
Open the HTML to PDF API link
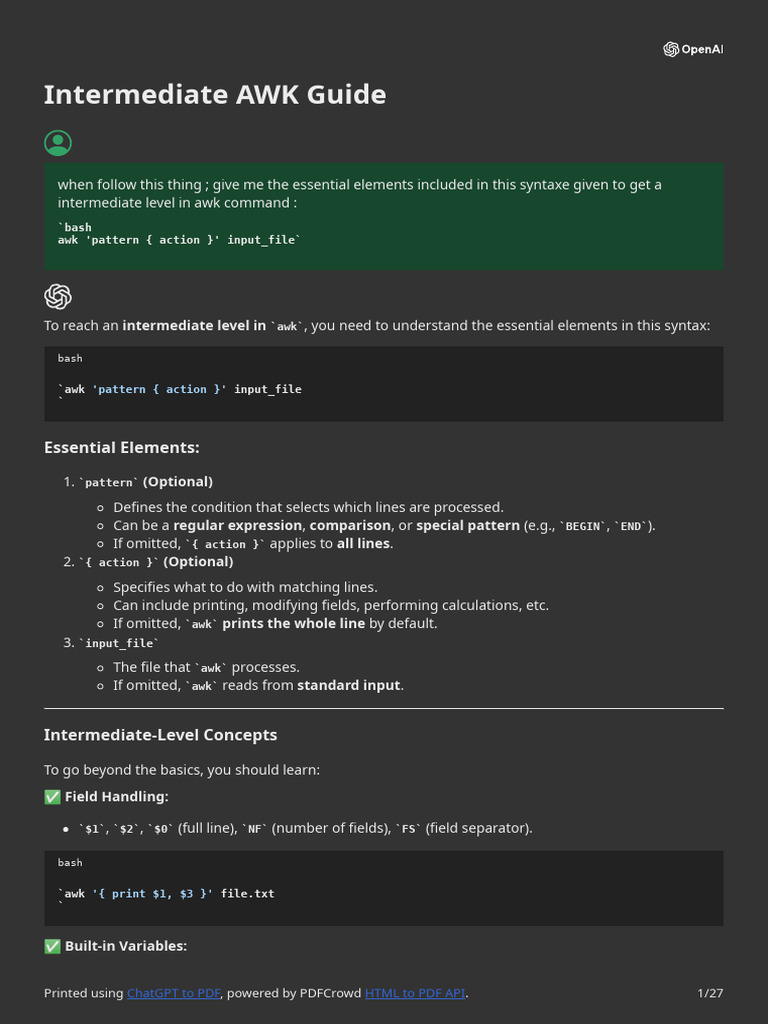pyautogui.click(x=415, y=993)
